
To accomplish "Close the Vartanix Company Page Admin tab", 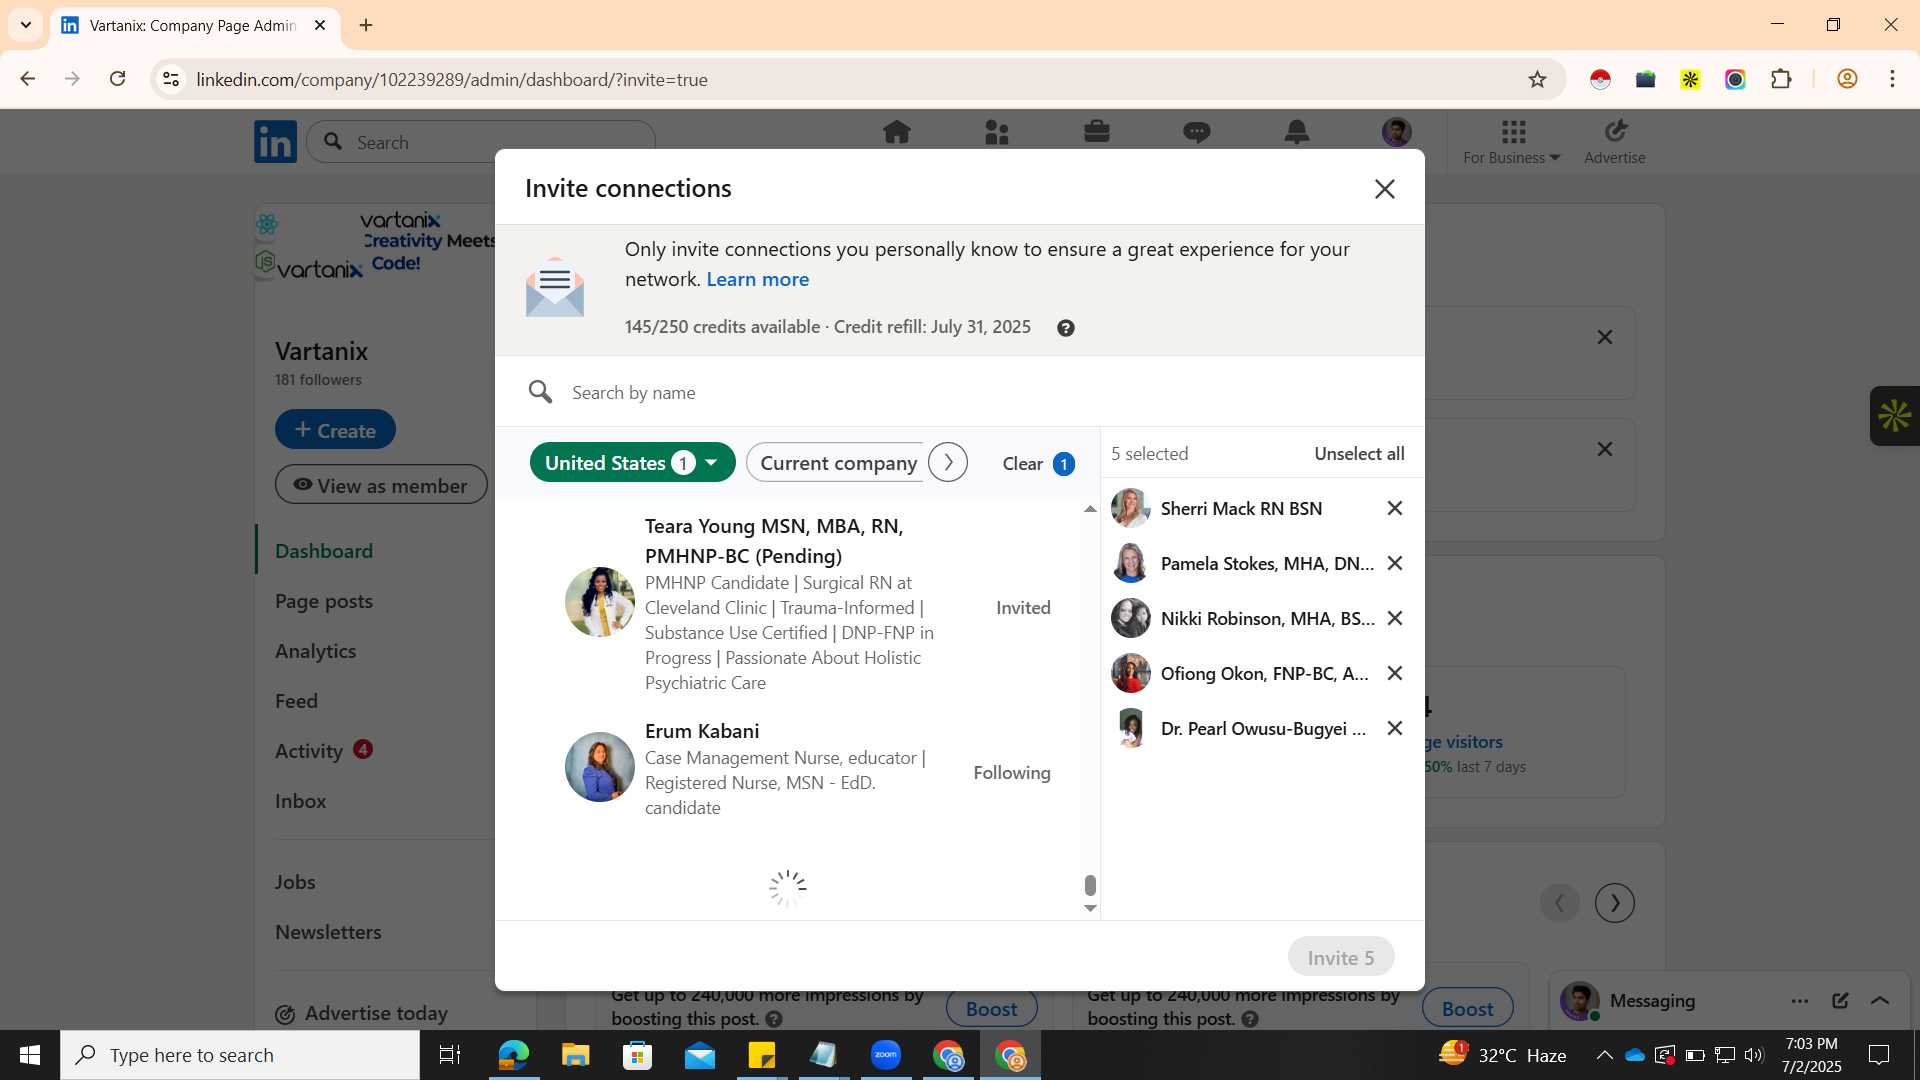I will pos(320,25).
